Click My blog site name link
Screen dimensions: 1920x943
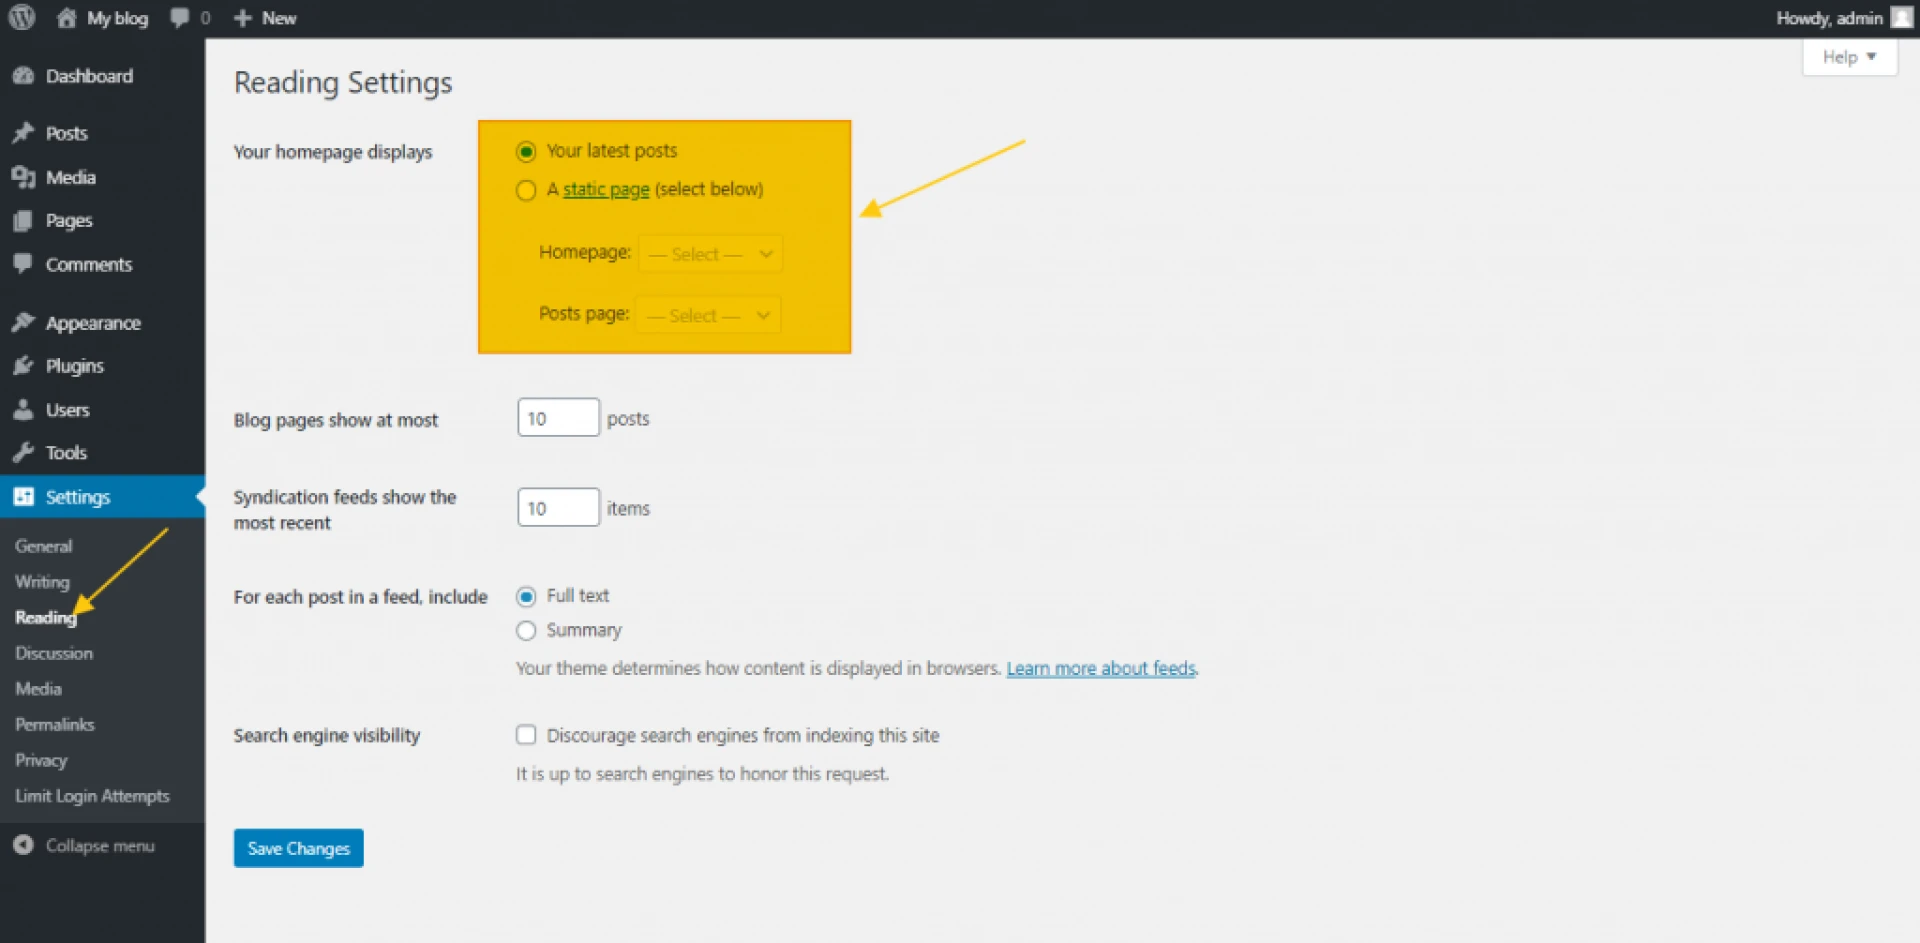(x=117, y=18)
